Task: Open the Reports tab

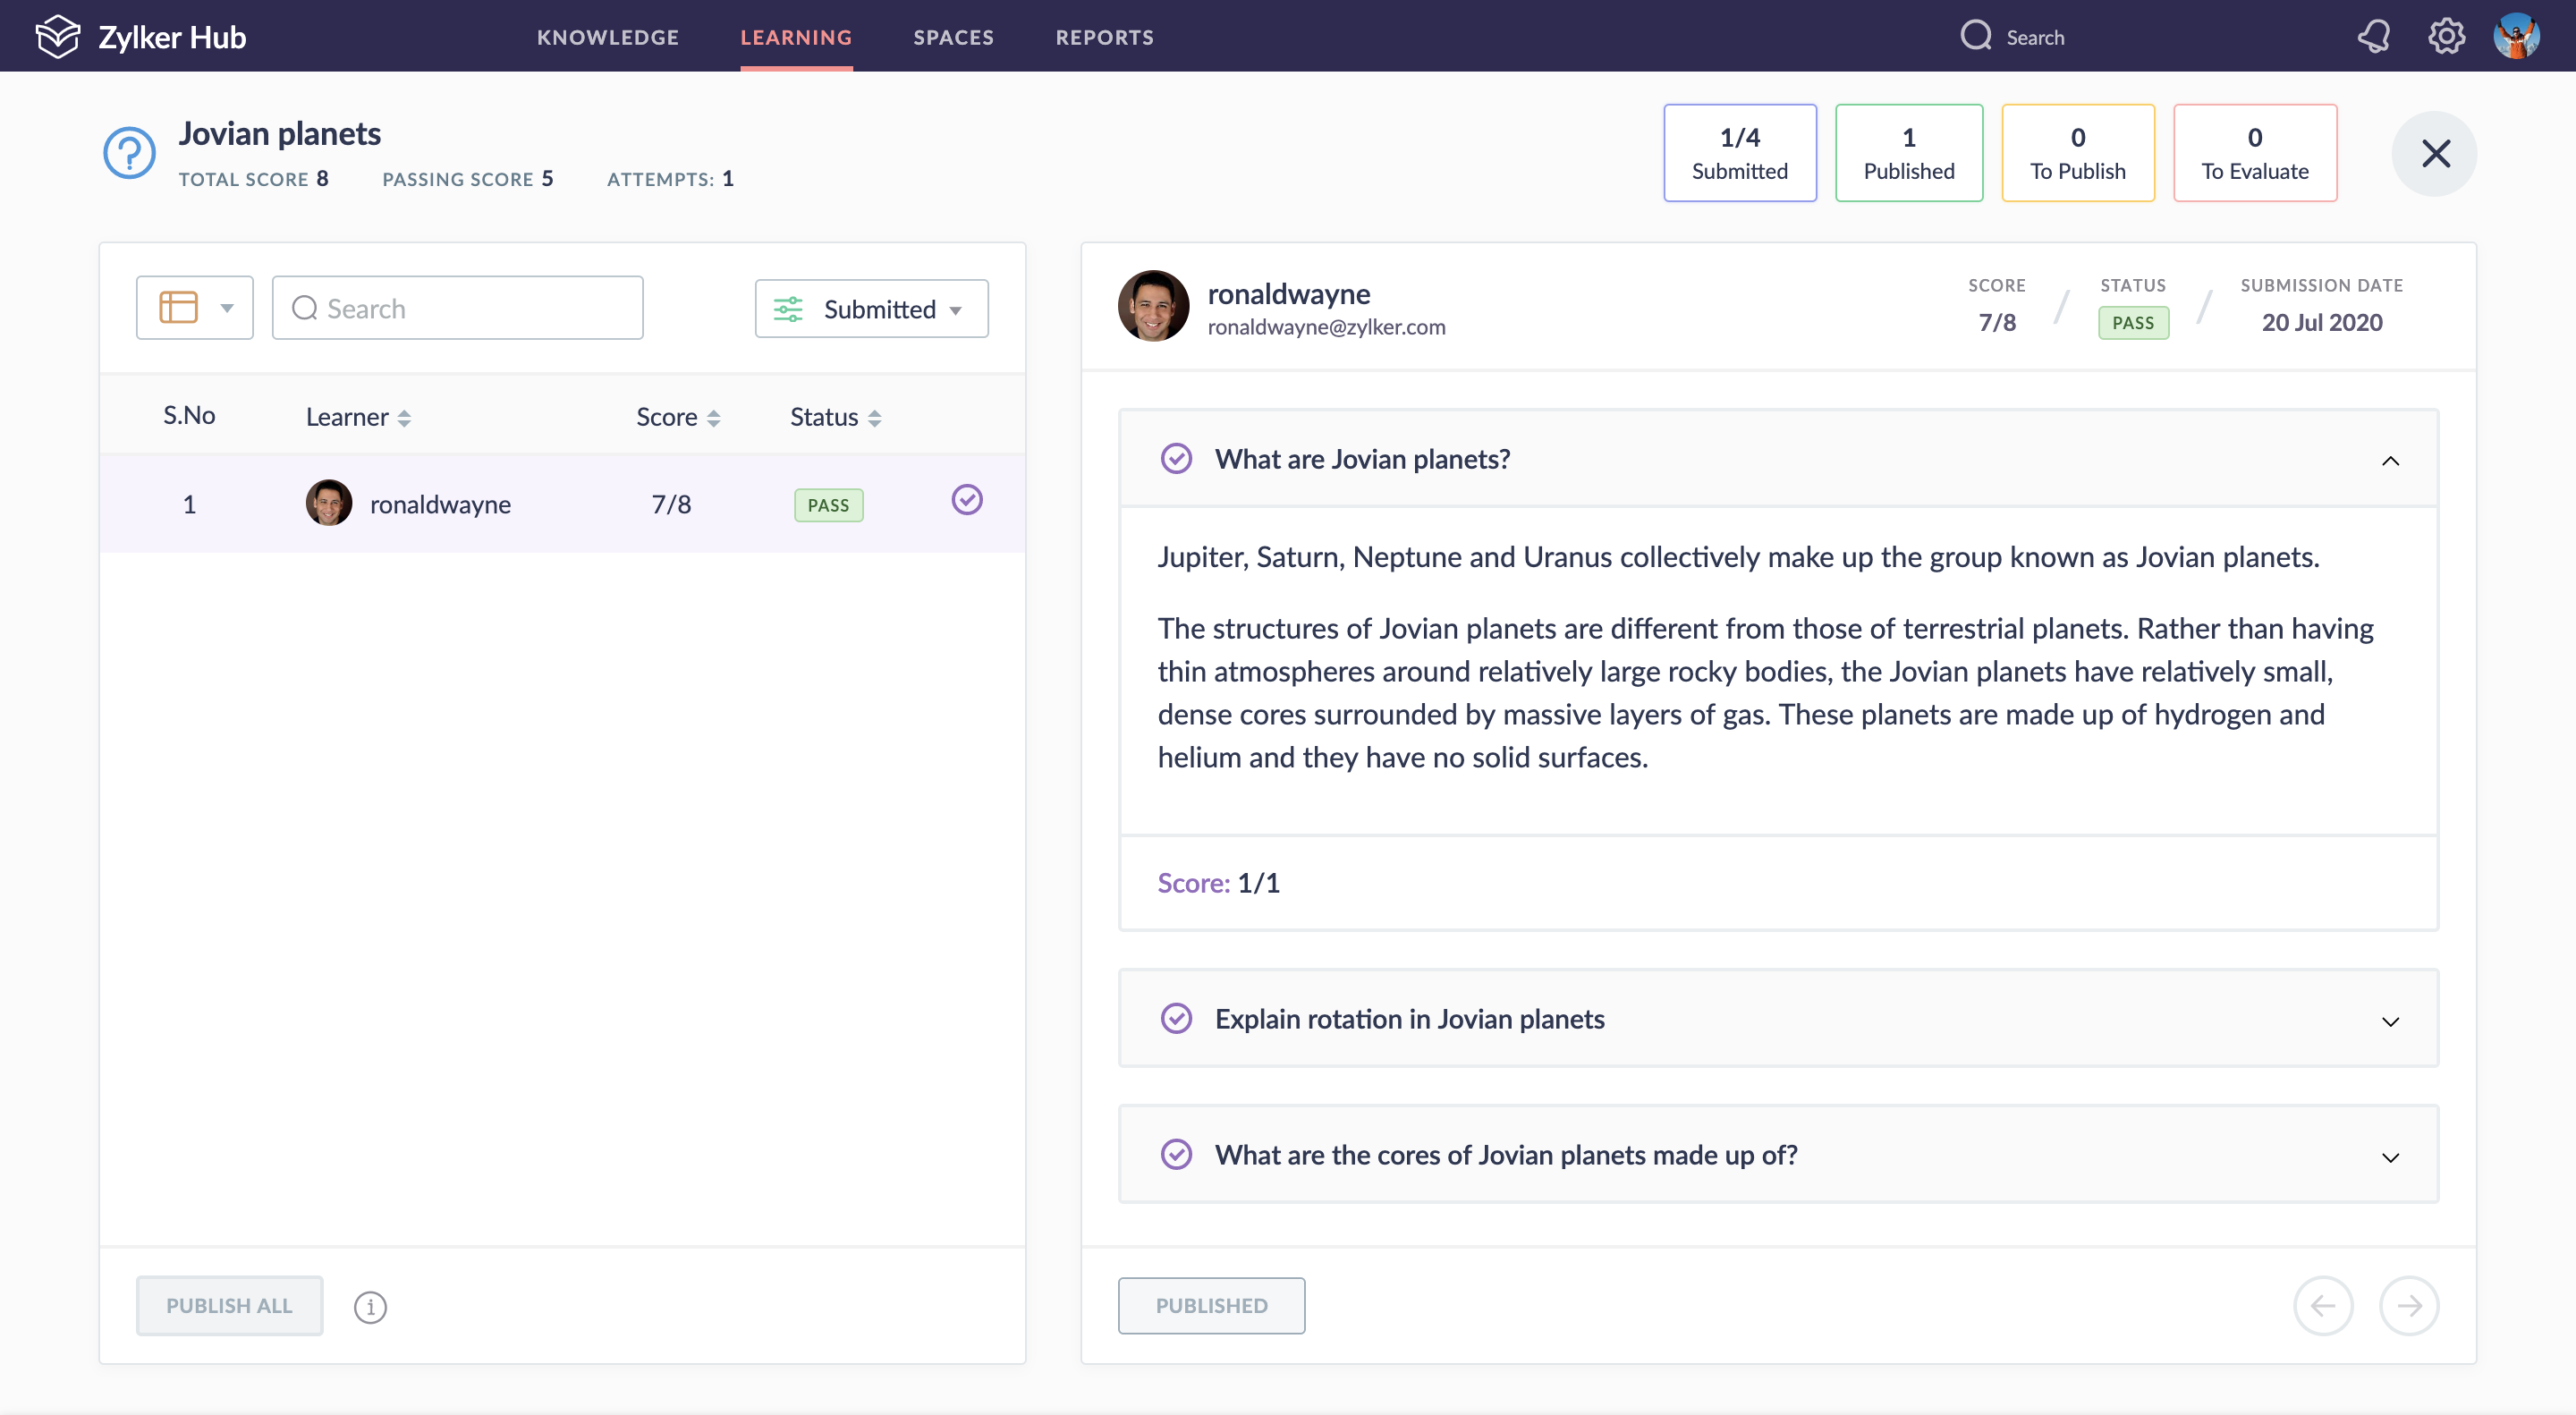Action: pos(1104,37)
